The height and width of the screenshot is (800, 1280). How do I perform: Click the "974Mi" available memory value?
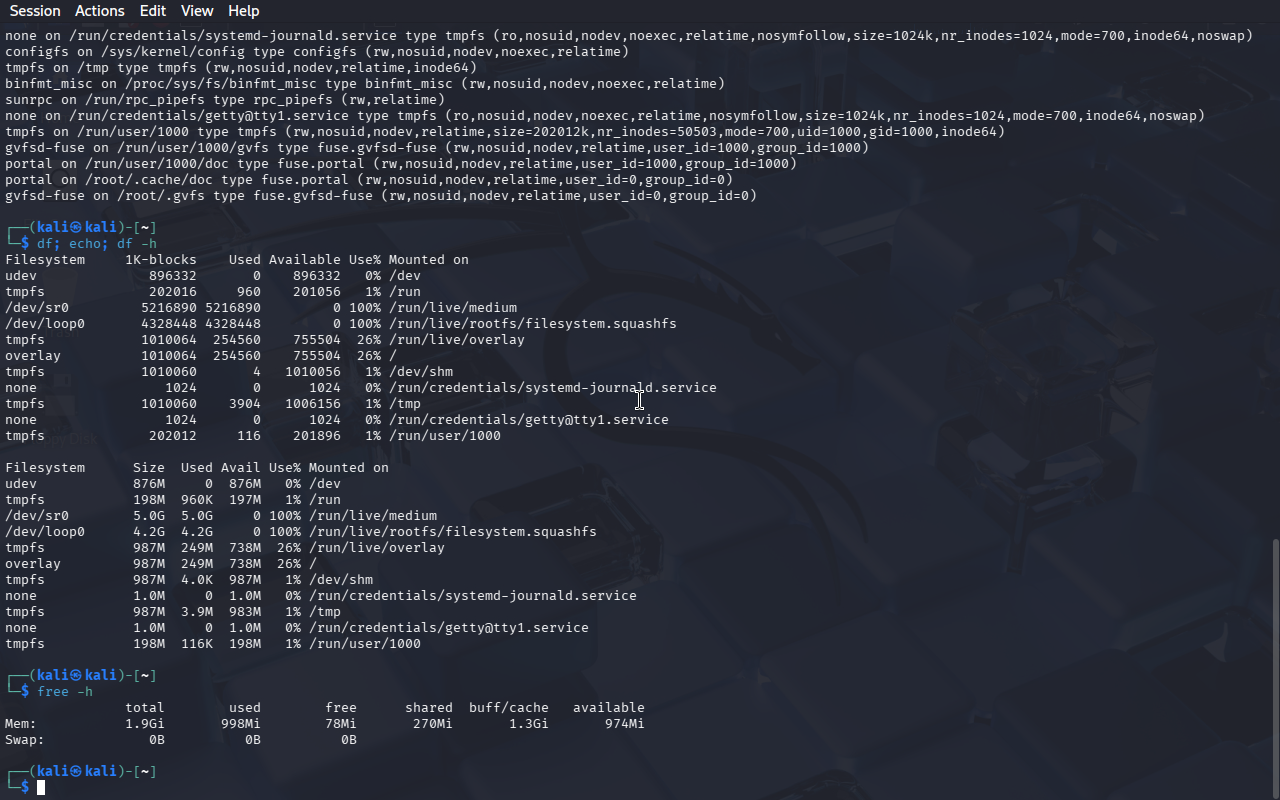tap(624, 724)
